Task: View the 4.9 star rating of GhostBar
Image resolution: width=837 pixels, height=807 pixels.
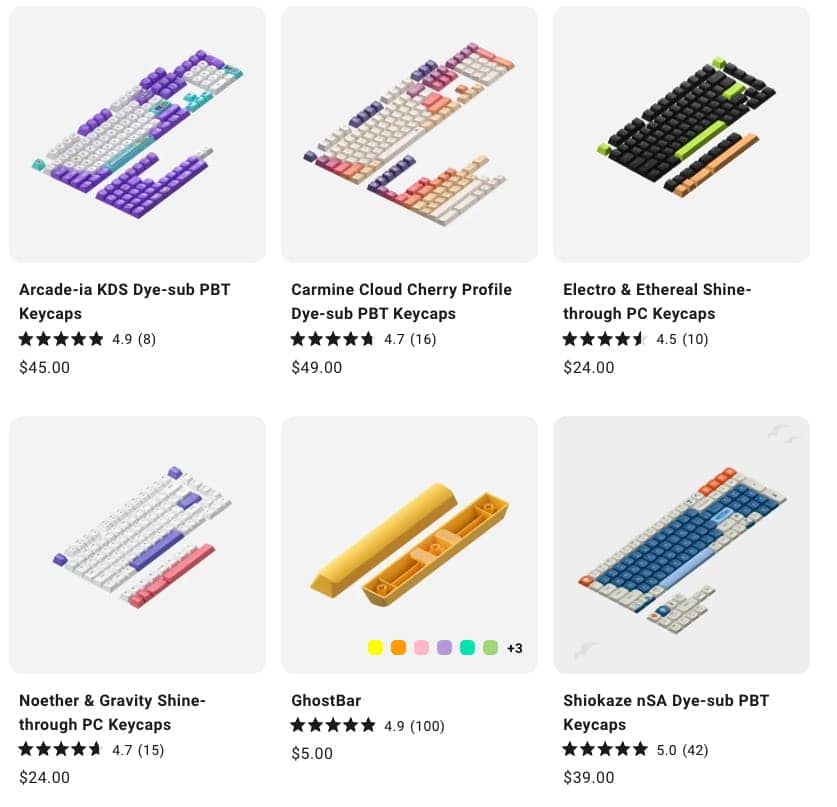Action: (368, 726)
